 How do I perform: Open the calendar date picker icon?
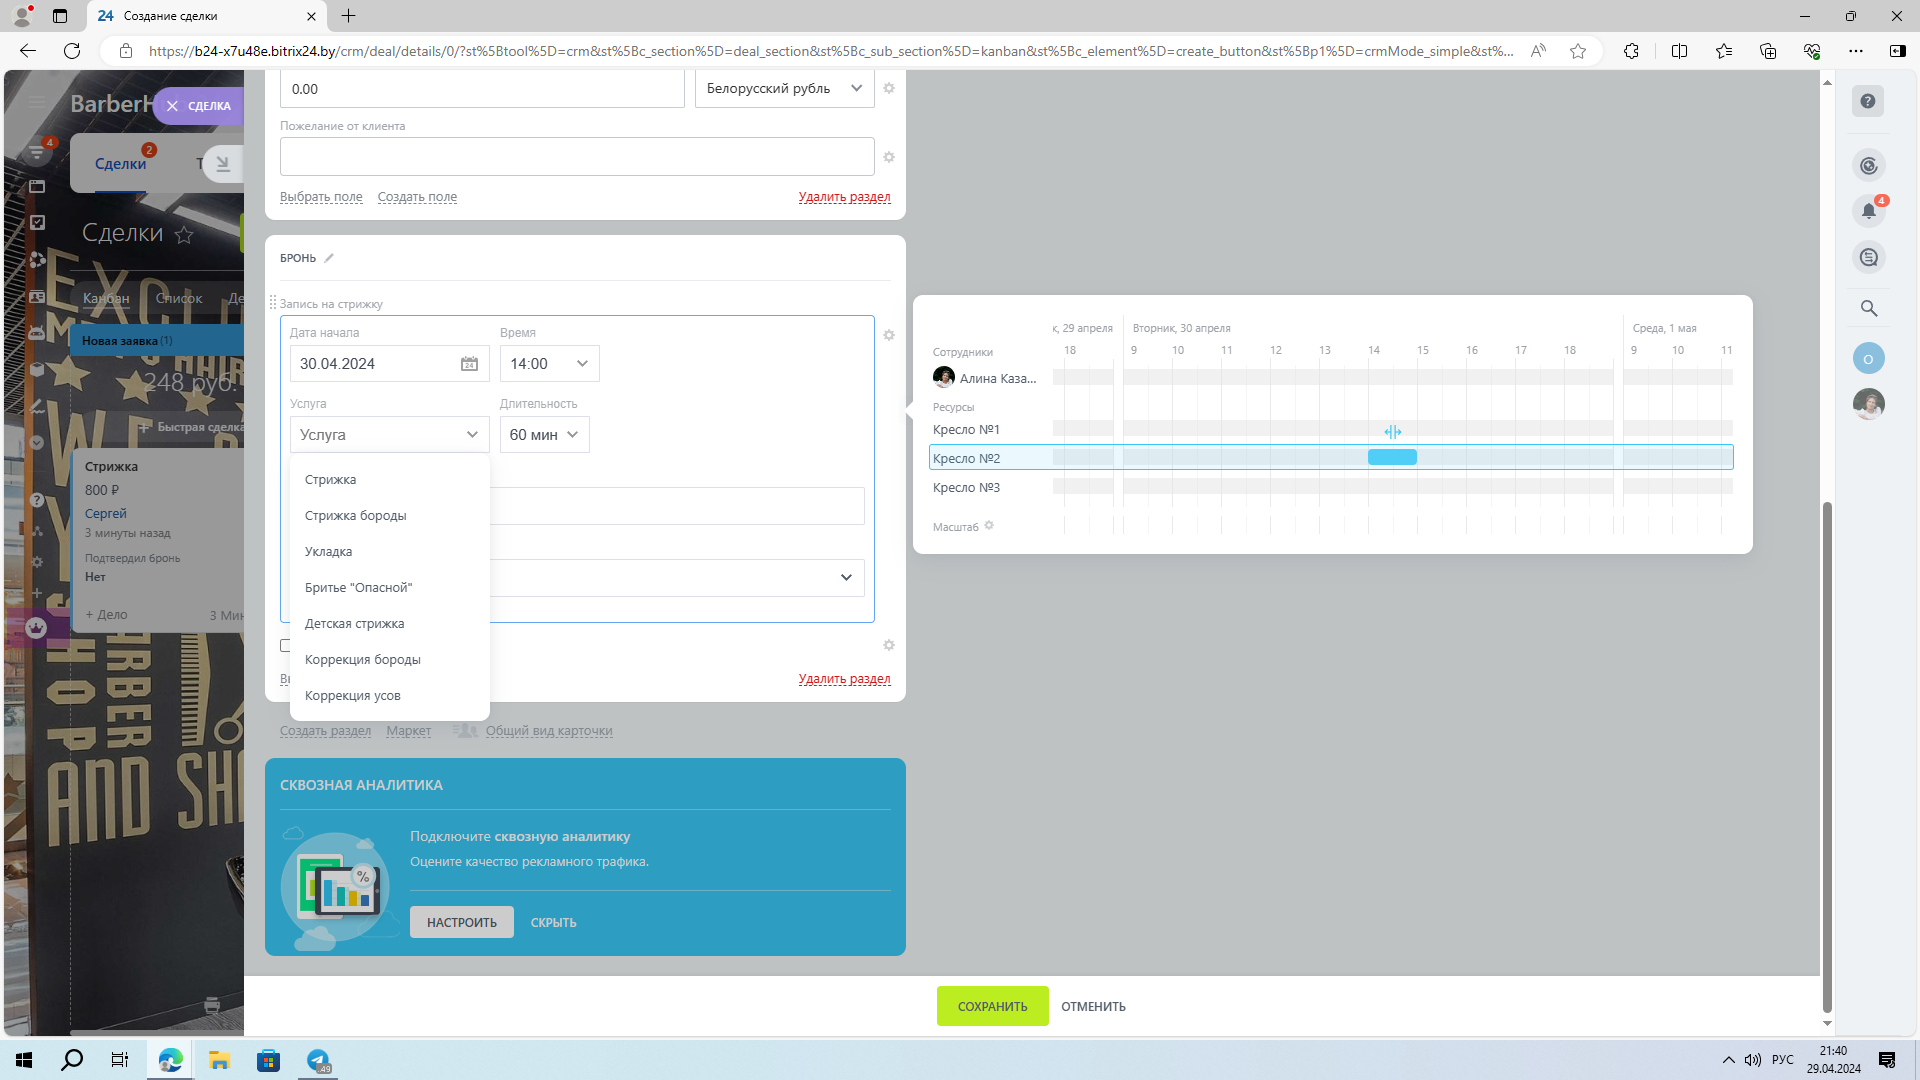pyautogui.click(x=469, y=364)
